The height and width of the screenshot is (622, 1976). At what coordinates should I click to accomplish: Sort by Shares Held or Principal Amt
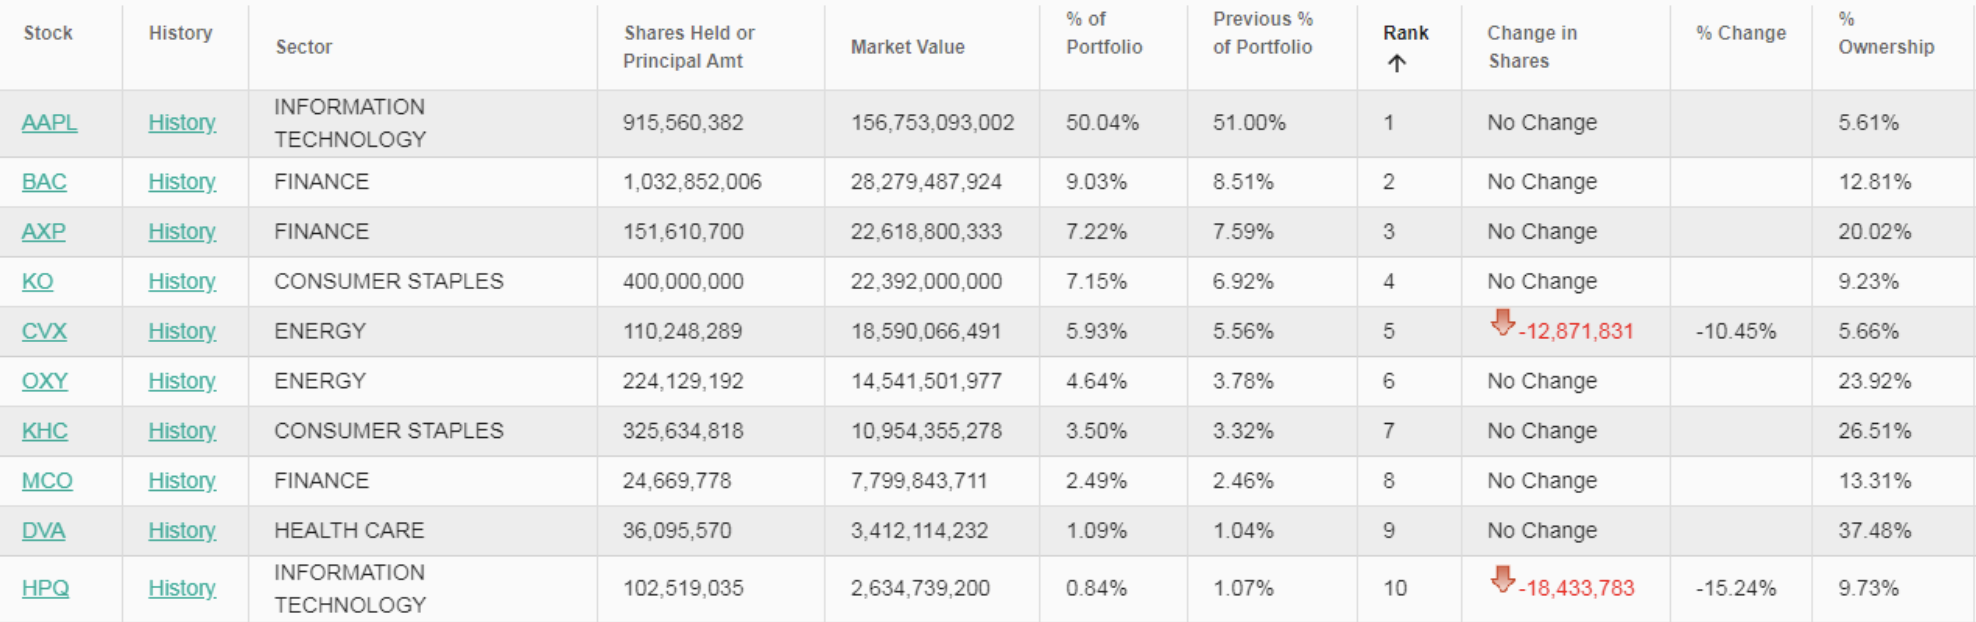(688, 47)
